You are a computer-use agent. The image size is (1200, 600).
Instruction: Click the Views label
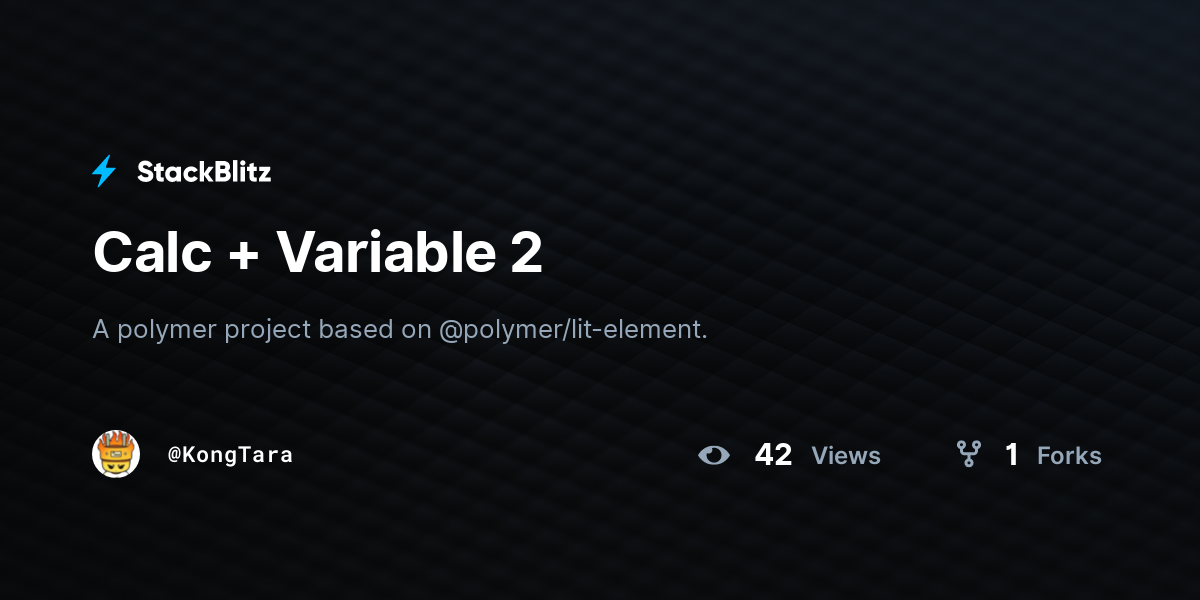846,456
